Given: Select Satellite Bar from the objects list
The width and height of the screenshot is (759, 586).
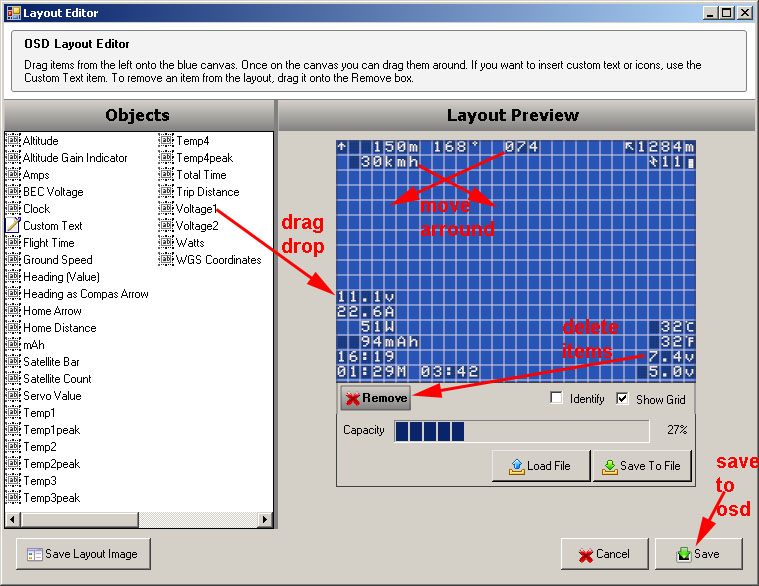Looking at the screenshot, I should click(x=51, y=362).
